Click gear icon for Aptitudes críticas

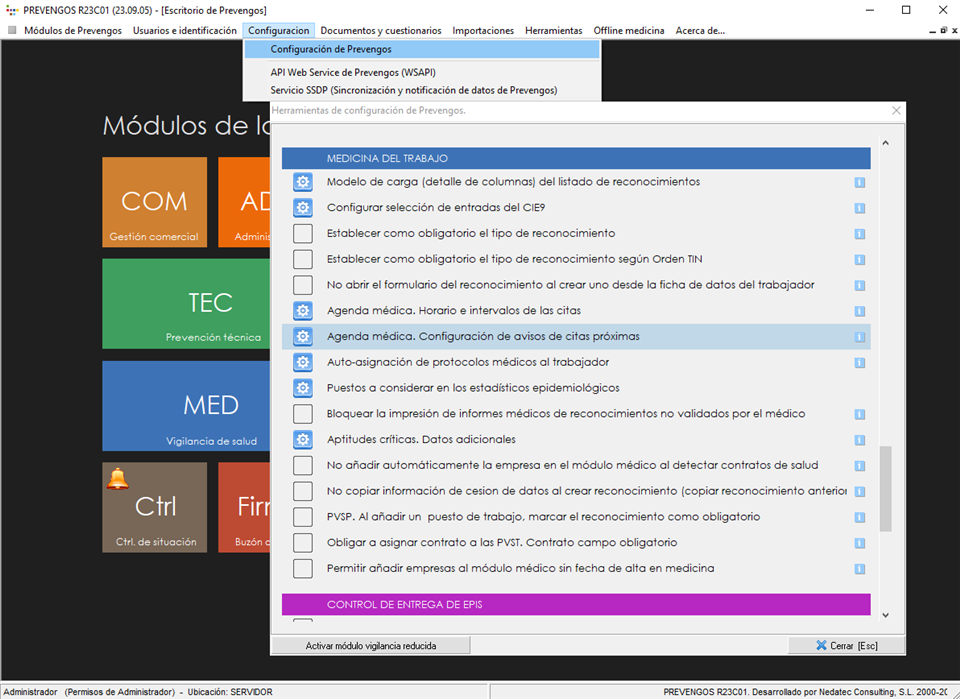tap(303, 439)
